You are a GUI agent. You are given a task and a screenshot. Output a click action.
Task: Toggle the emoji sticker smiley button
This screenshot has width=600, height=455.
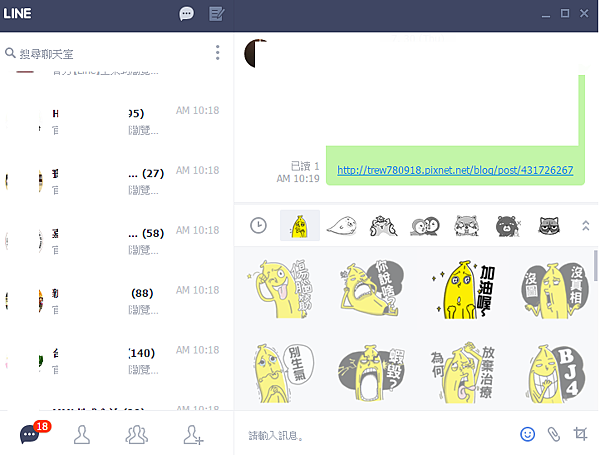point(527,434)
